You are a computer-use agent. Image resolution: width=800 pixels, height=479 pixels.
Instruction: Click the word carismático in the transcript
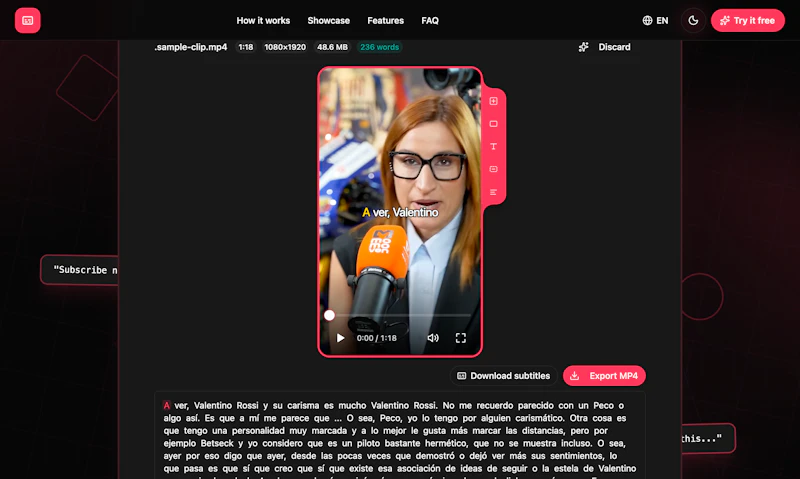point(538,418)
